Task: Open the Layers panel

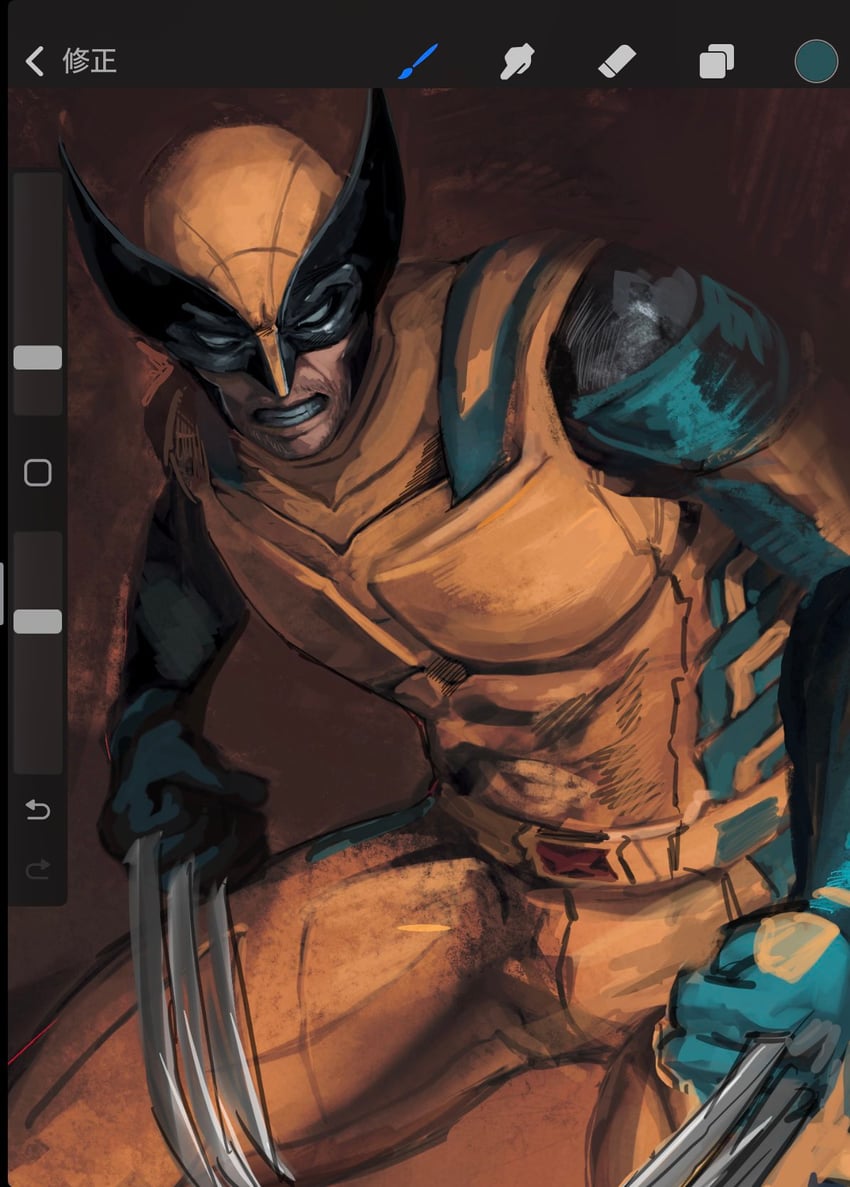Action: pos(716,61)
